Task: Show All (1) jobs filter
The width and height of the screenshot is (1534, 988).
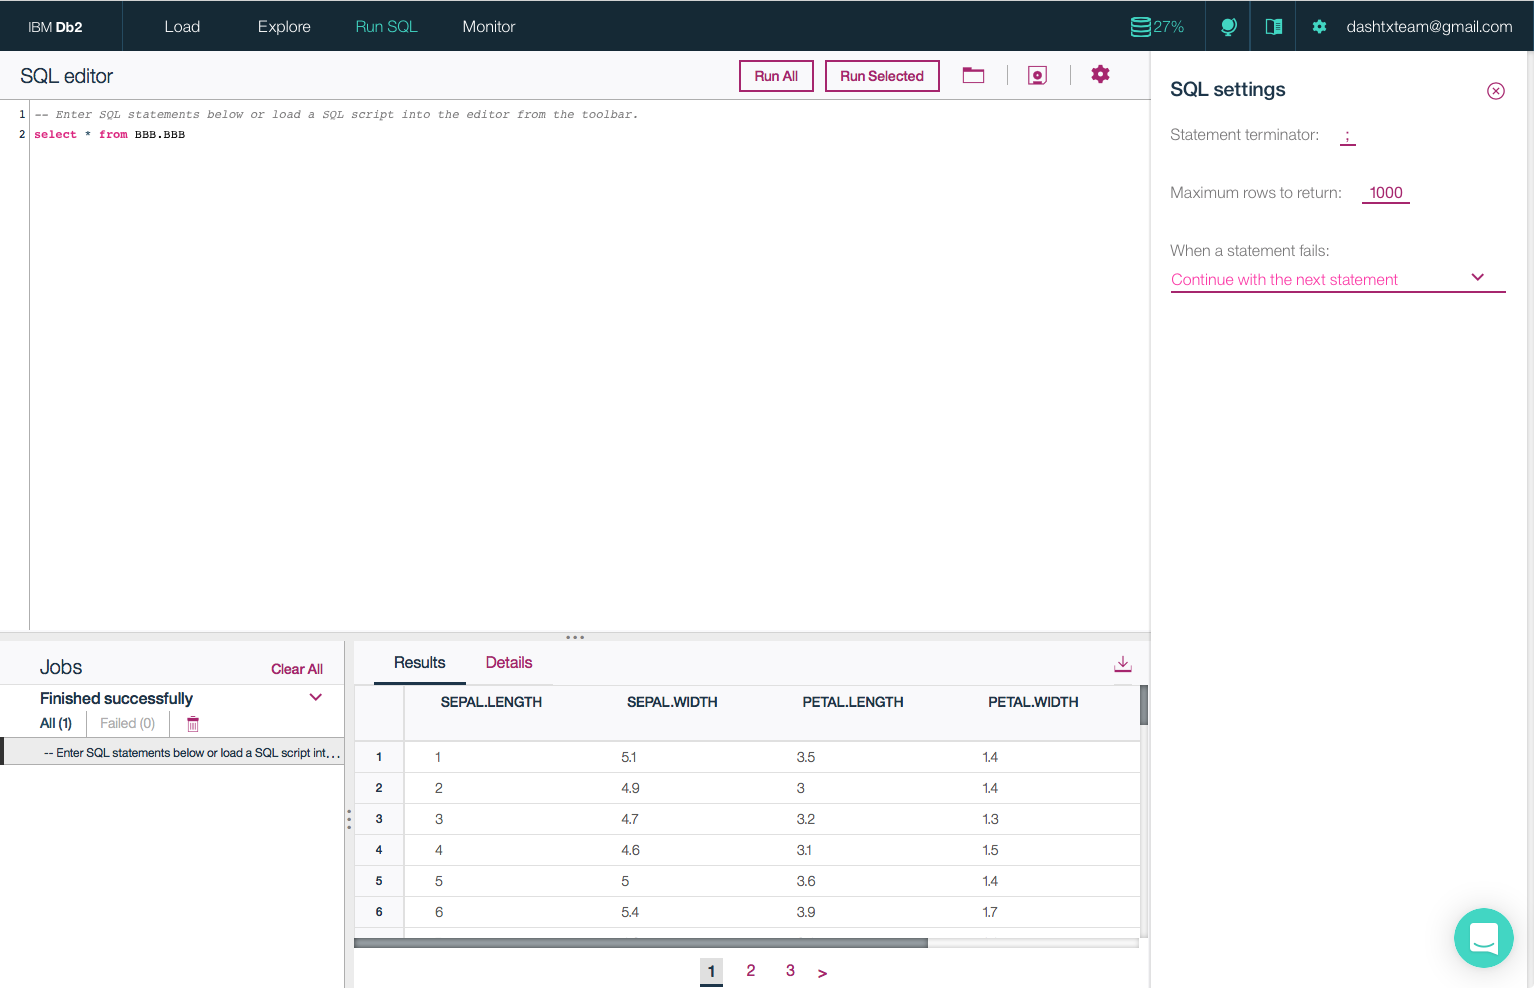Action: [56, 724]
